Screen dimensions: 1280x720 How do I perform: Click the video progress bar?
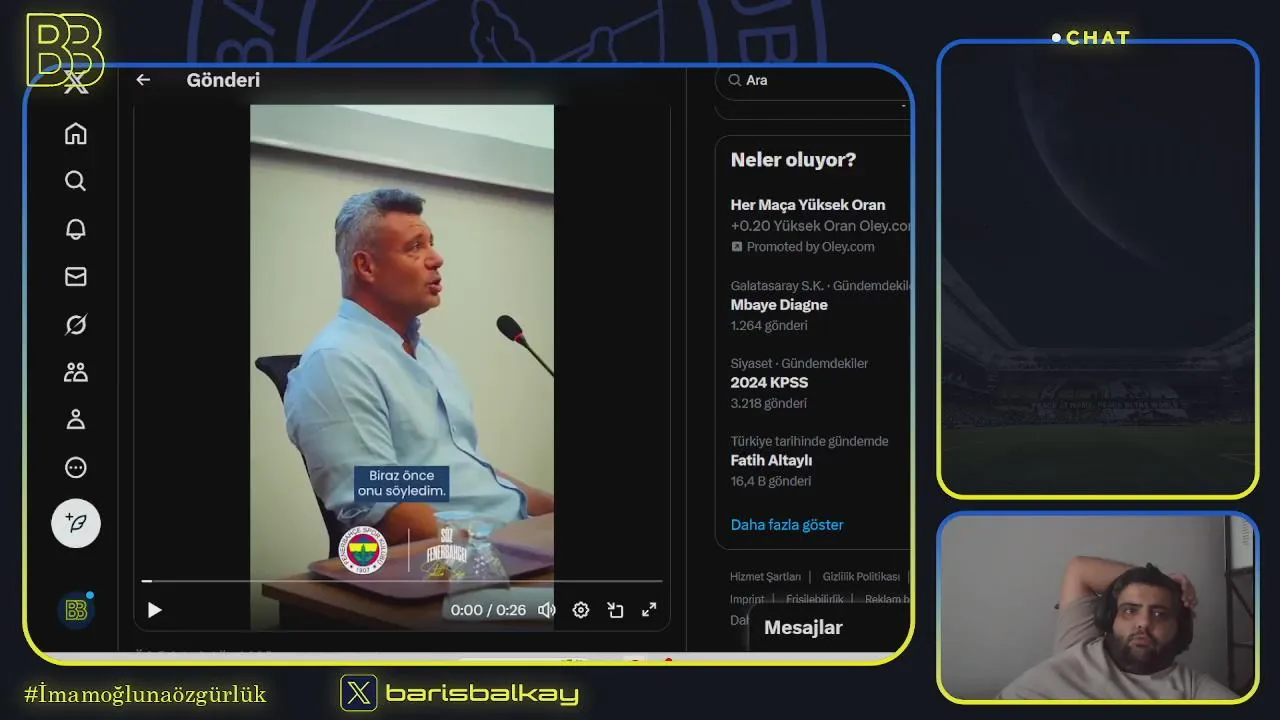click(x=402, y=581)
